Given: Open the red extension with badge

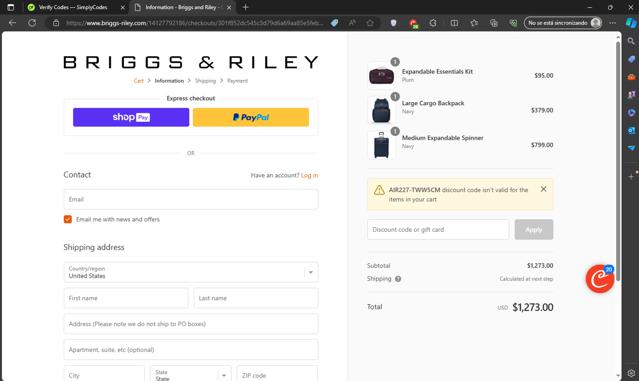Looking at the screenshot, I should [x=413, y=23].
